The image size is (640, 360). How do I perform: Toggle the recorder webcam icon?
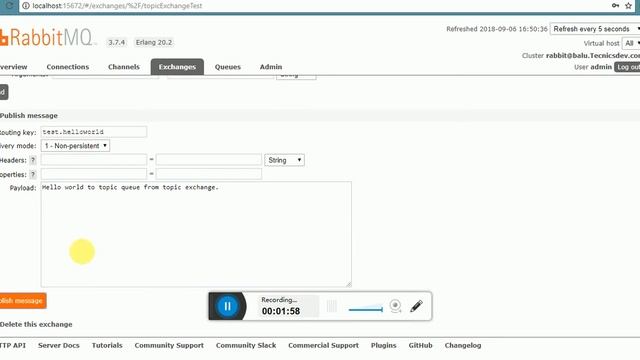coord(395,306)
